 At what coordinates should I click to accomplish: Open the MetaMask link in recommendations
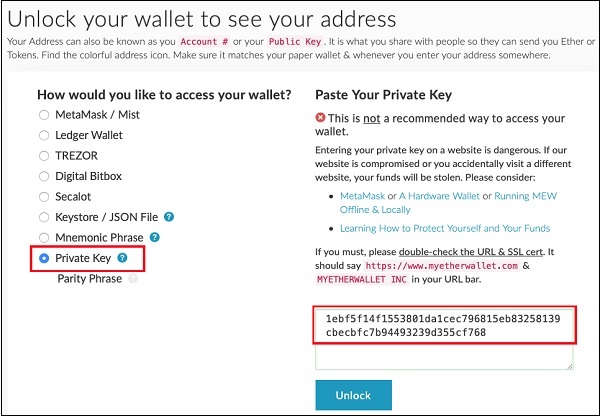click(368, 196)
